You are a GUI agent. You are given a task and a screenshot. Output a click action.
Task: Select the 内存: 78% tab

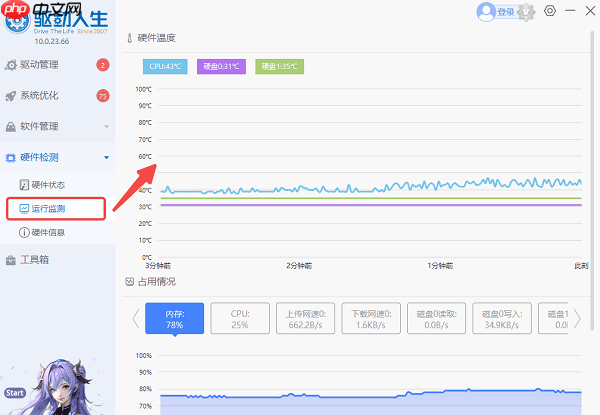(174, 318)
